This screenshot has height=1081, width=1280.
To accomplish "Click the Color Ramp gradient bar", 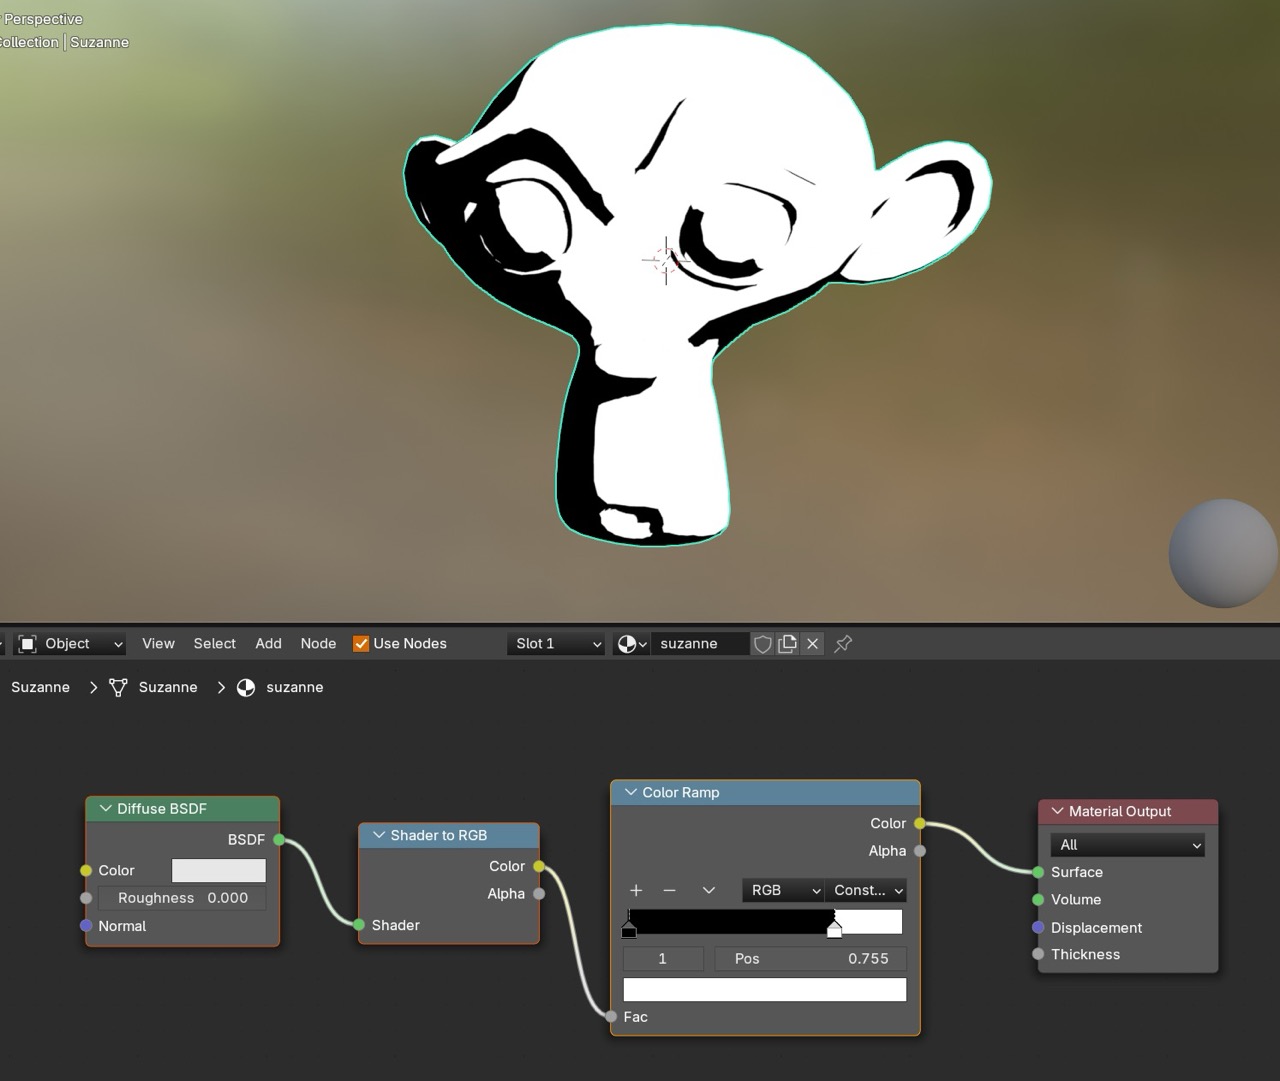I will point(765,922).
